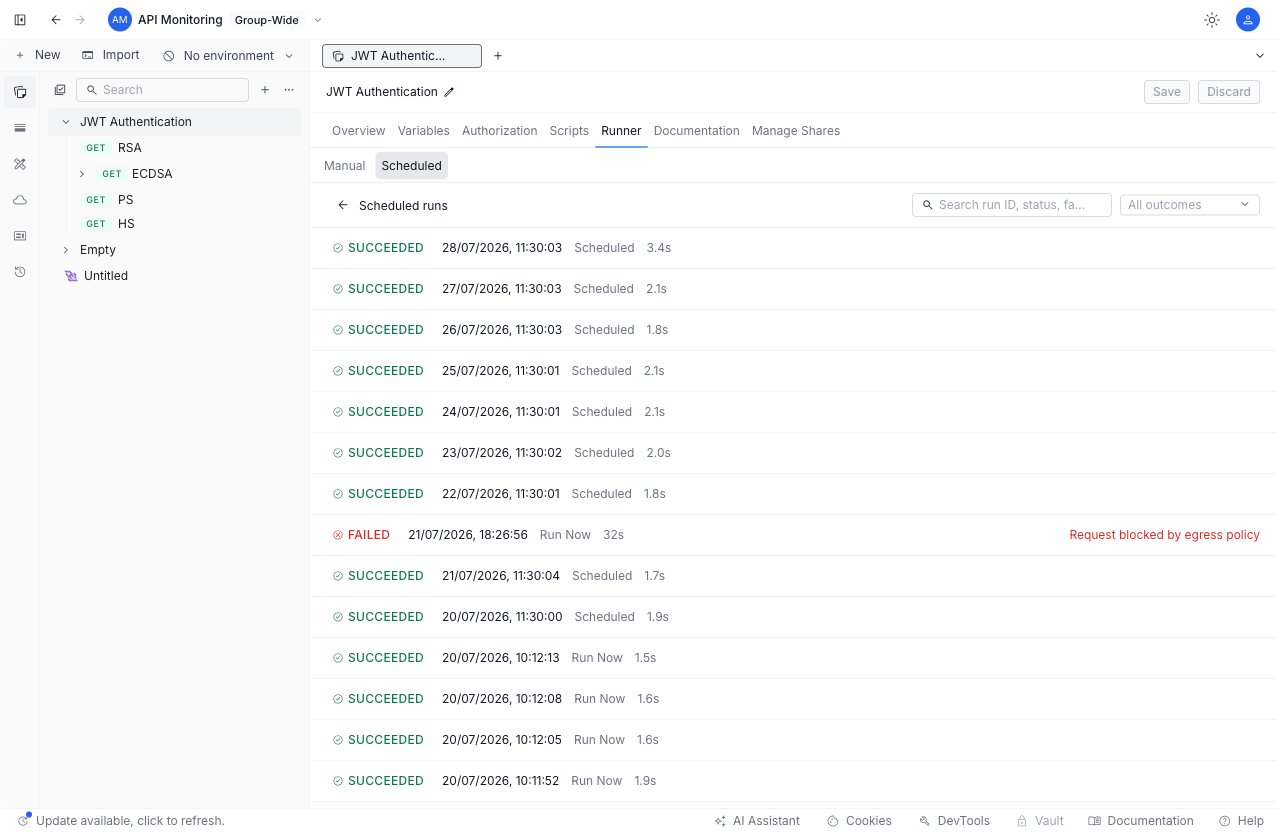Open the 28/07/2026 succeeded run
Screen dimensions: 1280x832
point(795,248)
